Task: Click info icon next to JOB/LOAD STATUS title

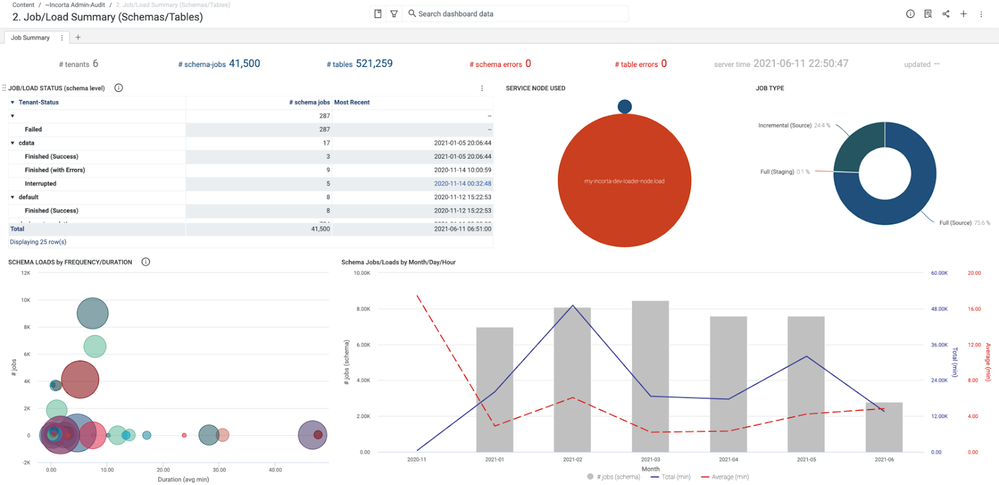Action: pos(119,88)
